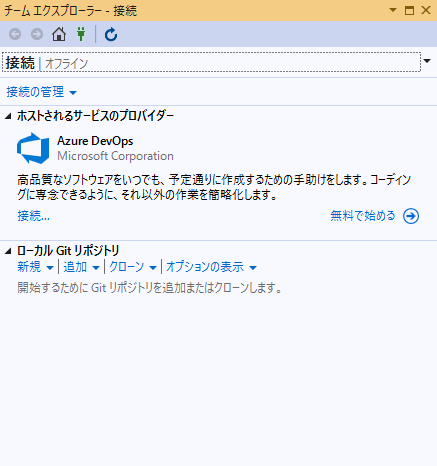The image size is (437, 466).
Task: Open the 接続 page header dropdown arrow
Action: click(427, 61)
